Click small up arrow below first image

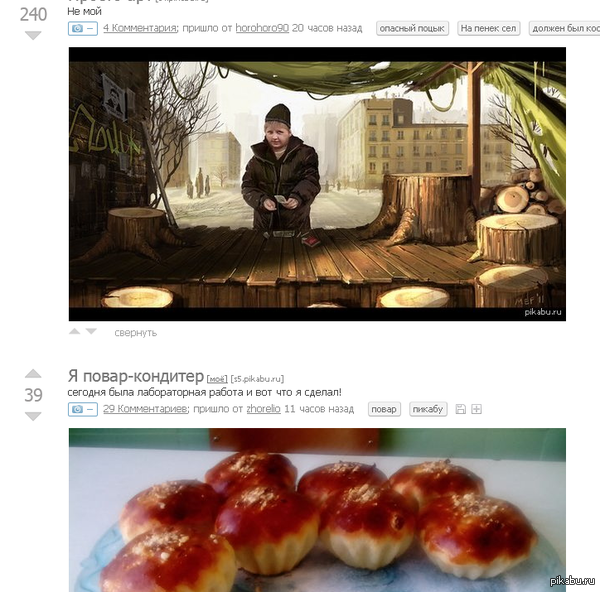point(75,331)
